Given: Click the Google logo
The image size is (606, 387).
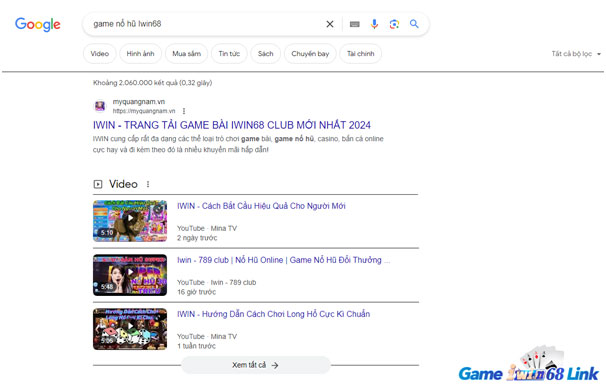Looking at the screenshot, I should [37, 24].
